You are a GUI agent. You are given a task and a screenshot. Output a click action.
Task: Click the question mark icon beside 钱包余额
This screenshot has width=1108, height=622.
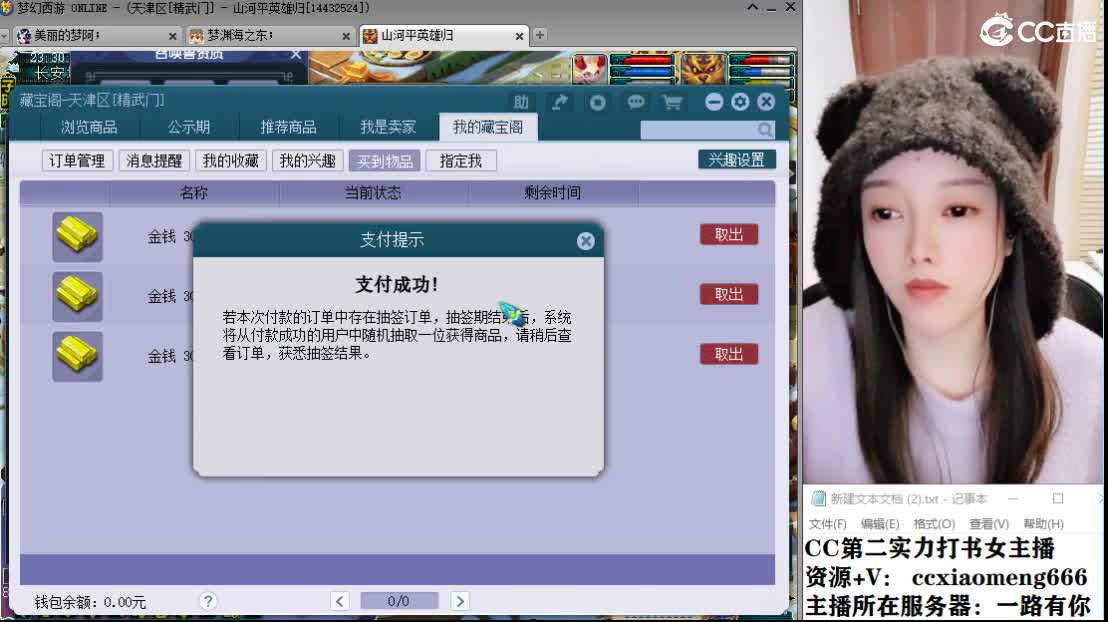pyautogui.click(x=208, y=602)
